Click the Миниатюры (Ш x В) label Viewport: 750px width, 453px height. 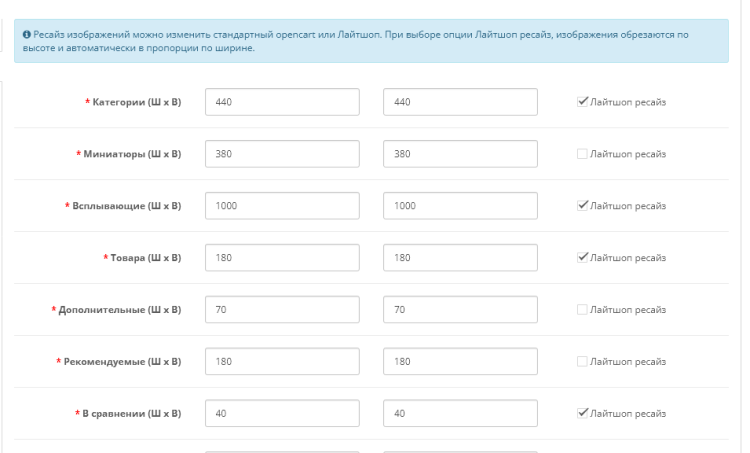tap(132, 154)
